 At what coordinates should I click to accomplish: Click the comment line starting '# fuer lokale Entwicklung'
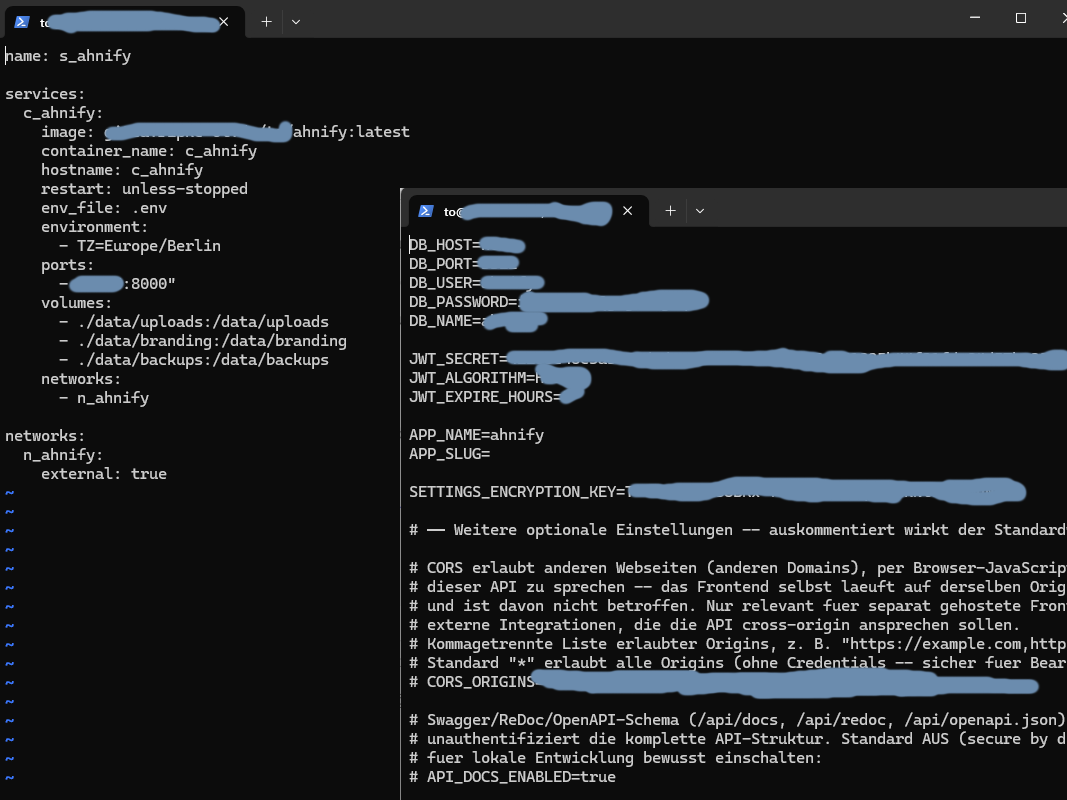[x=615, y=759]
